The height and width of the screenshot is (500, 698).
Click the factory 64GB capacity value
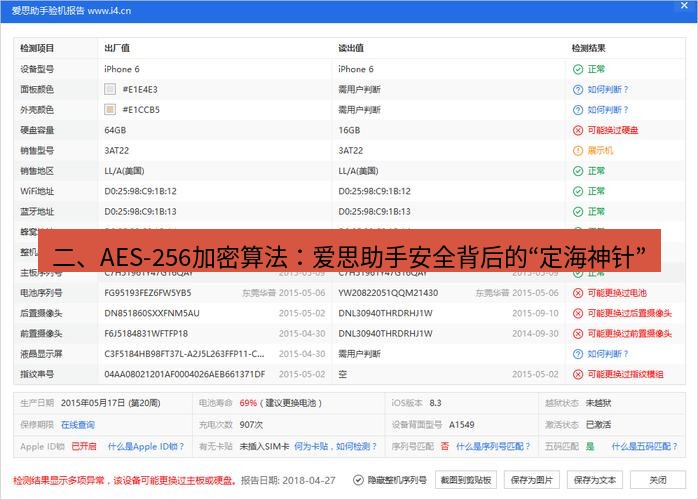click(x=115, y=130)
